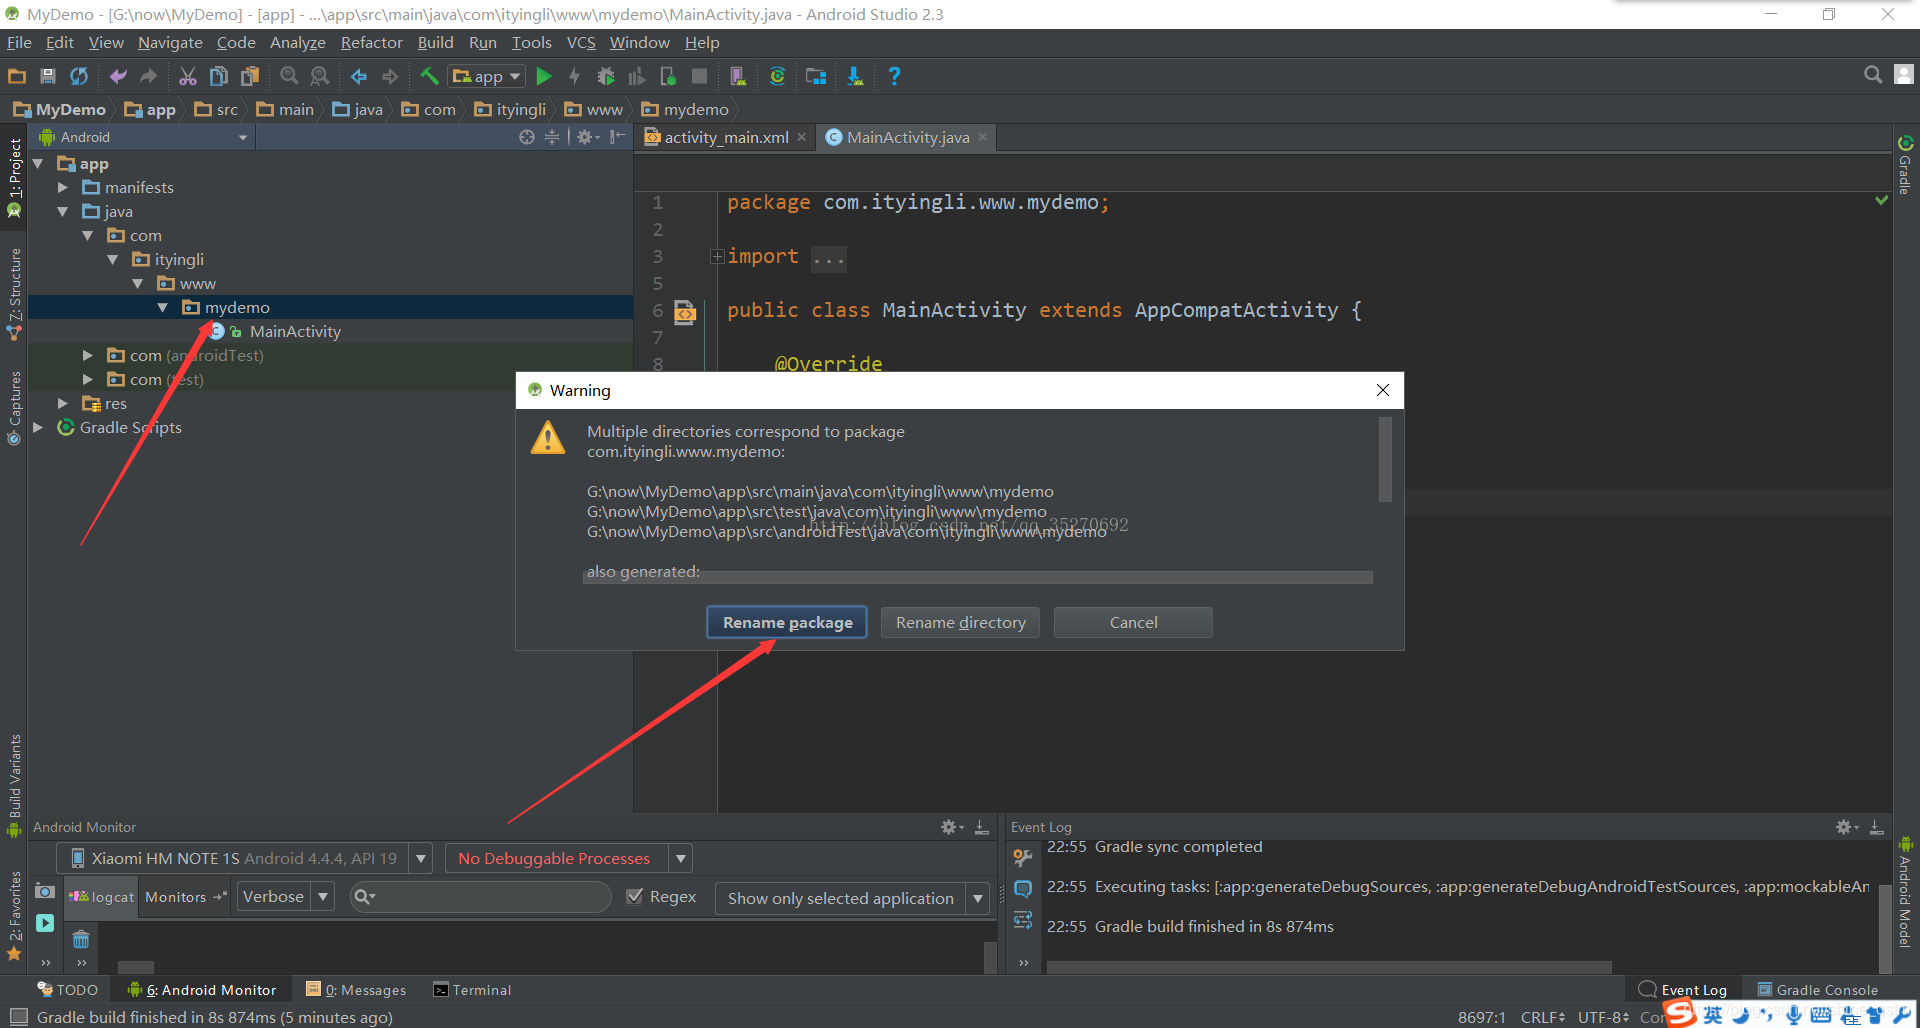The image size is (1920, 1028).
Task: Open the app run configuration dropdown
Action: point(487,76)
